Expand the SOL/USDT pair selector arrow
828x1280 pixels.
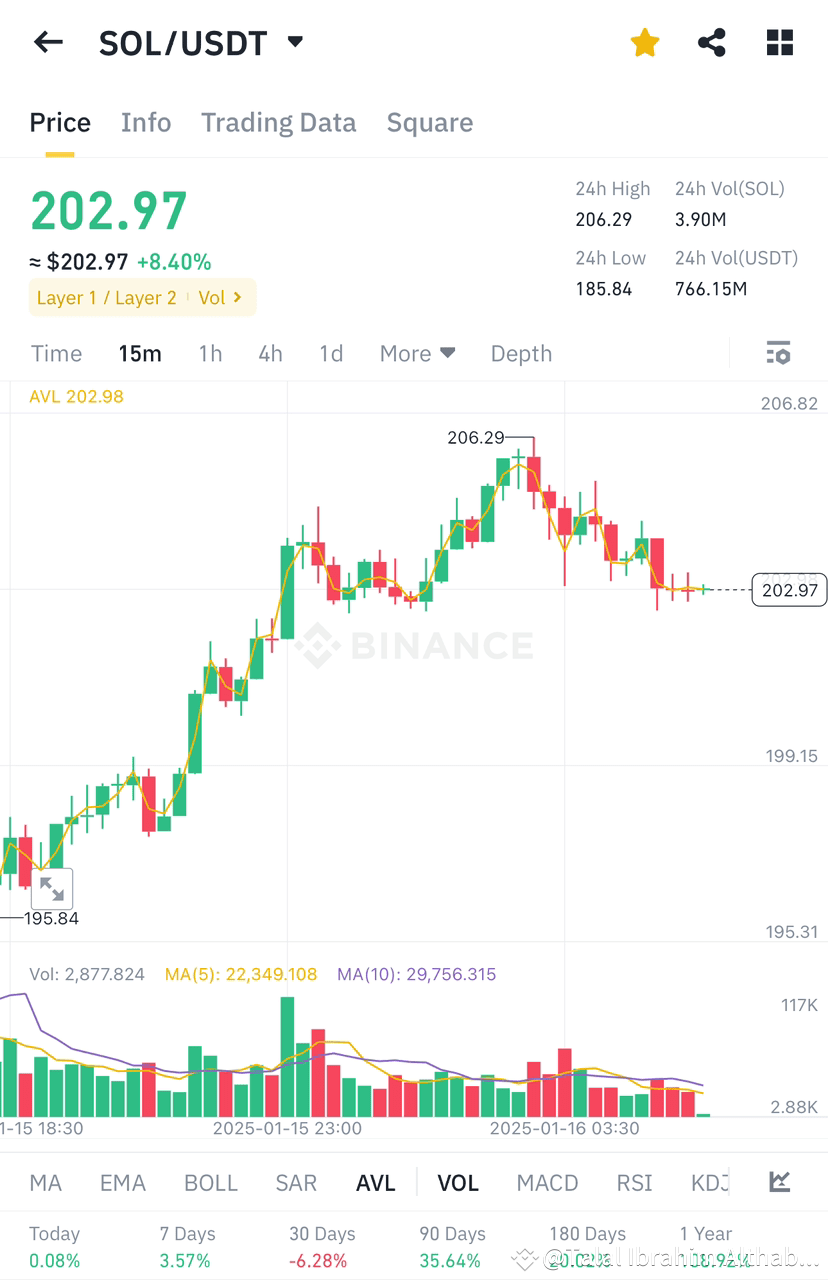295,42
